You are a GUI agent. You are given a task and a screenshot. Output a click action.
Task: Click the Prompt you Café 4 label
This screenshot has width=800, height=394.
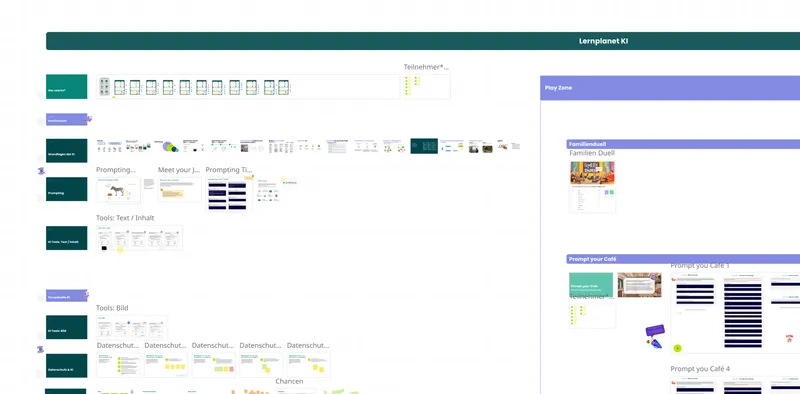(700, 368)
